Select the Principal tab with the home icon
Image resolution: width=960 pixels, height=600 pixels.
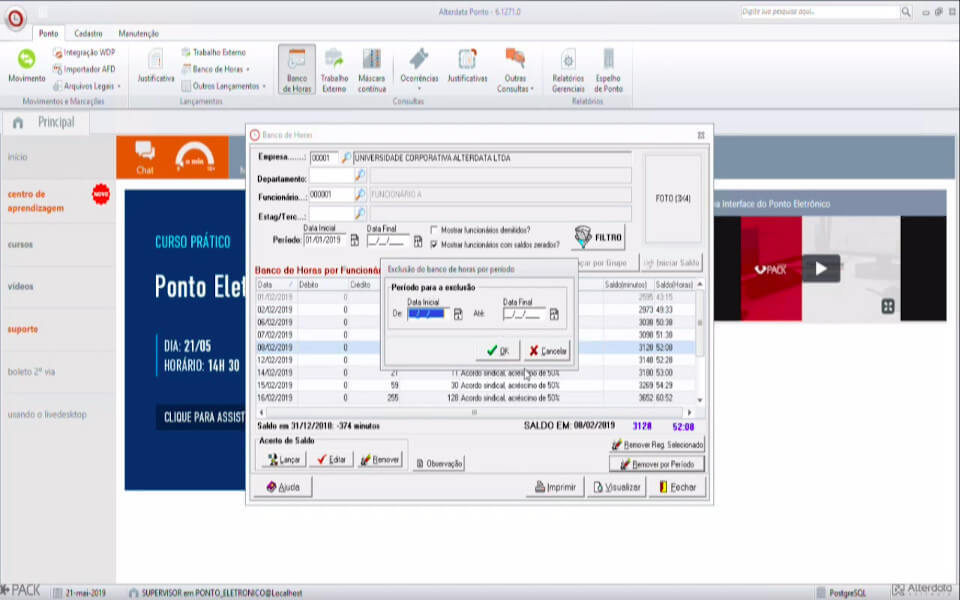pos(45,122)
